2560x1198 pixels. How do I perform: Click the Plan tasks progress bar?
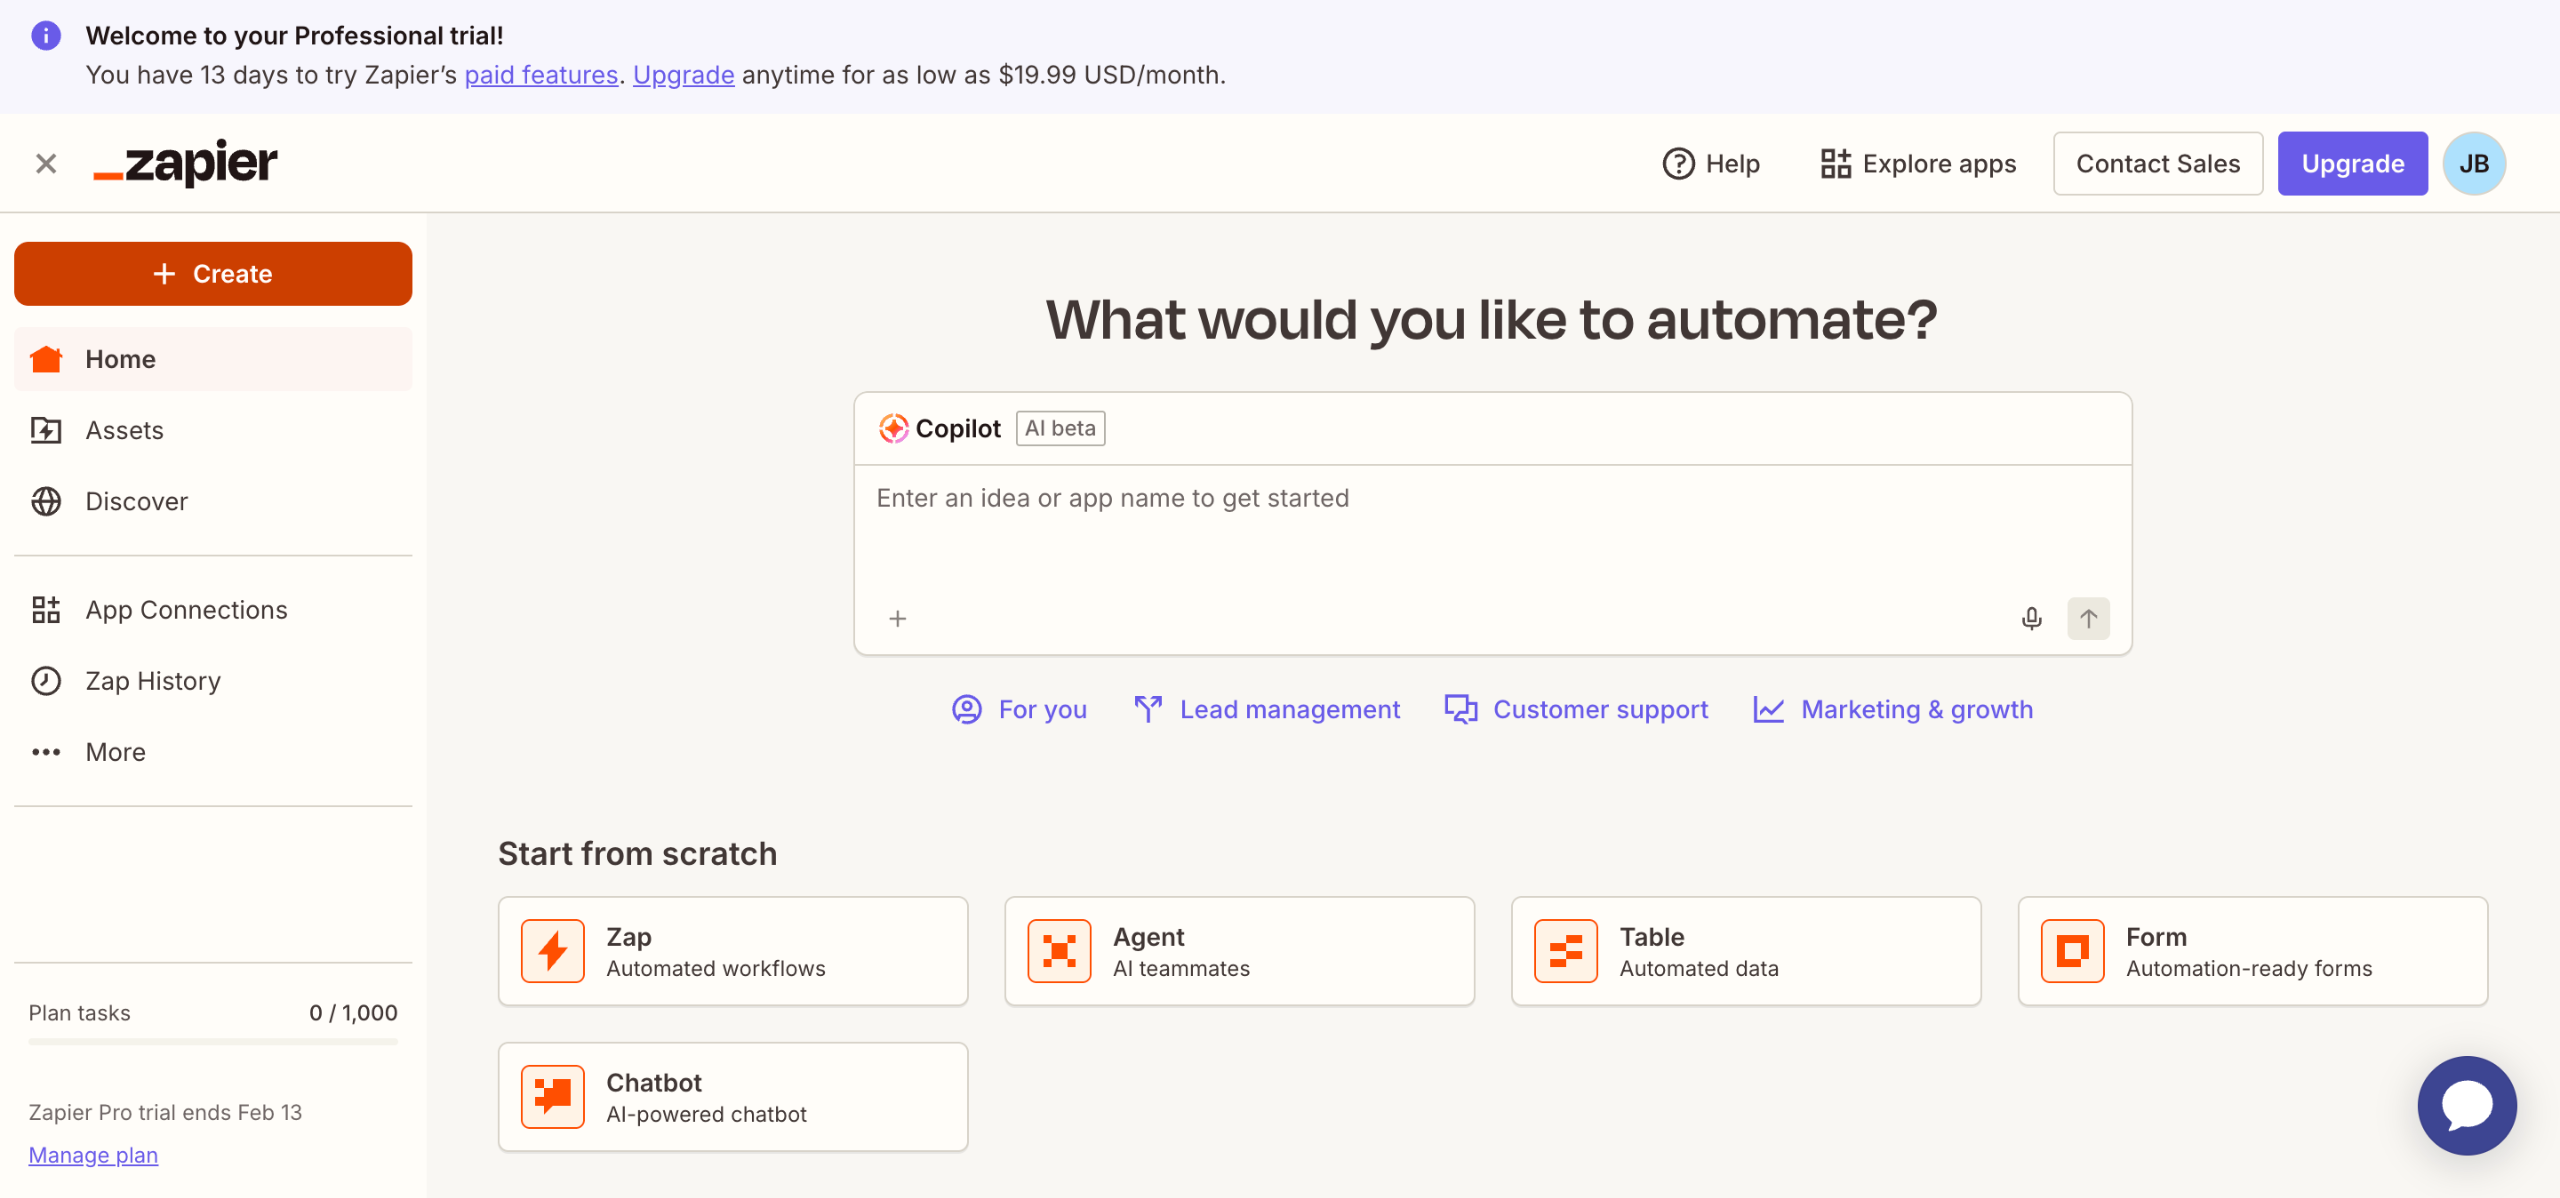(x=212, y=1042)
